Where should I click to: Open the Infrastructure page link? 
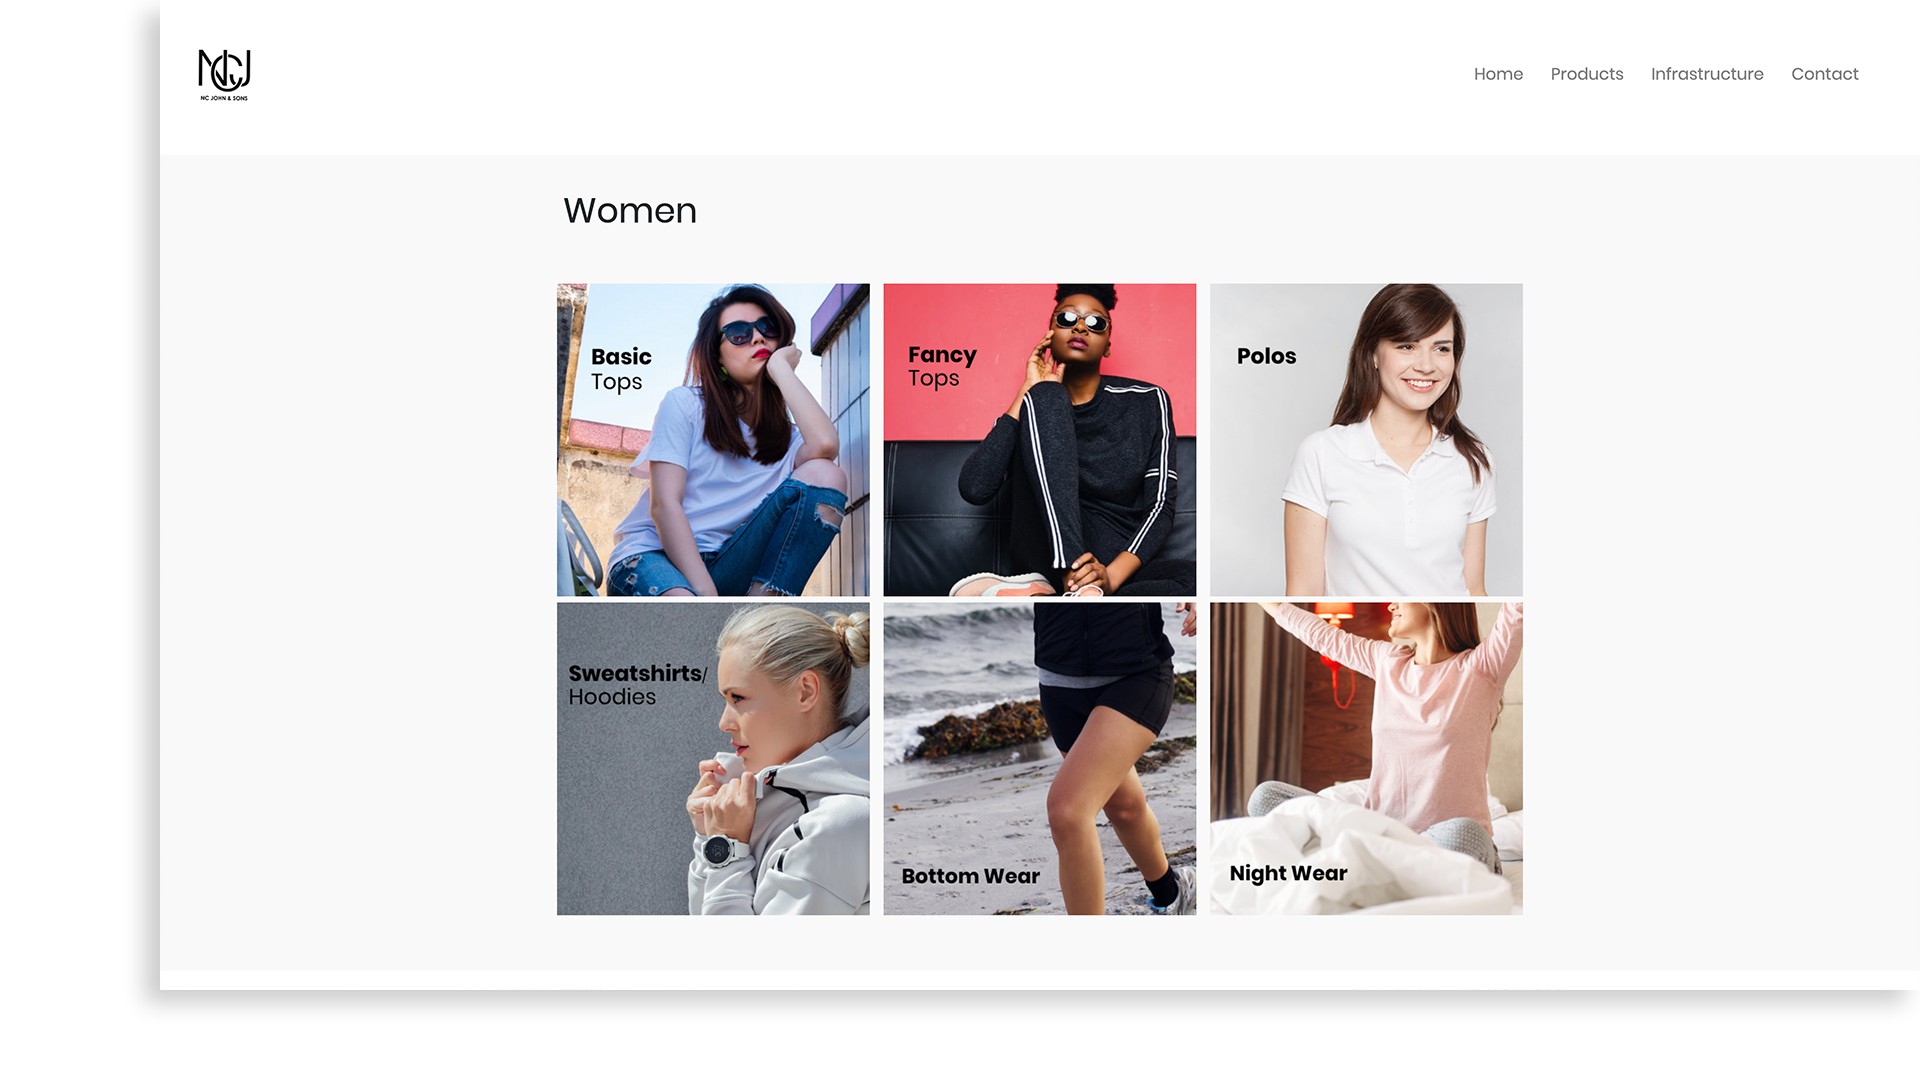(x=1707, y=74)
